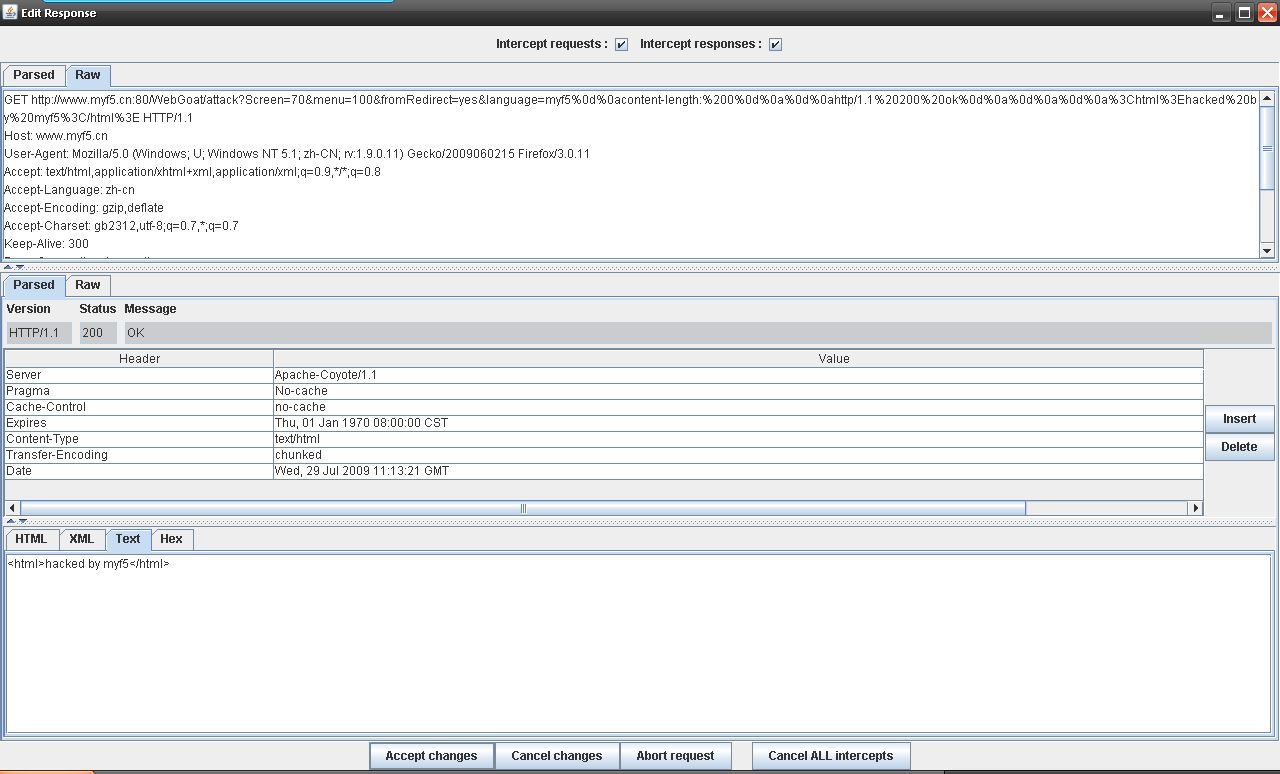1280x774 pixels.
Task: Click the 'Accept-Encoding: gzip,deflate' request line
Action: click(84, 208)
